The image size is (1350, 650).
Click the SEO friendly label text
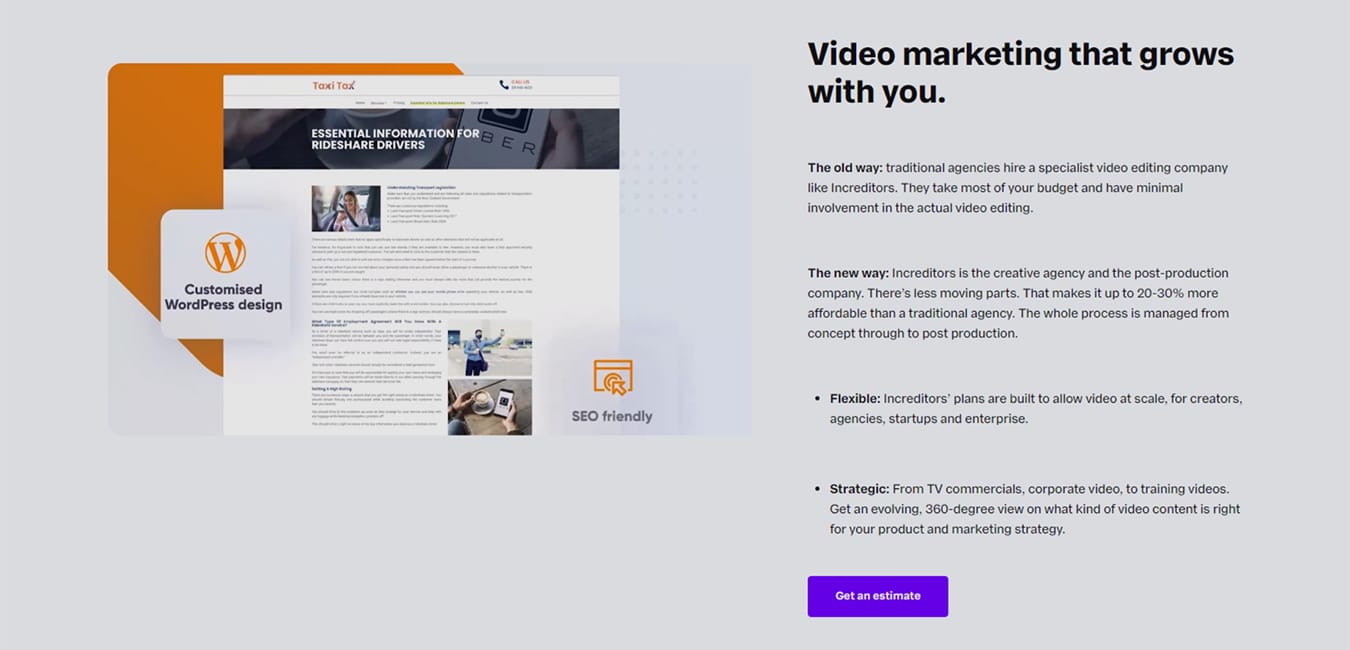[612, 416]
